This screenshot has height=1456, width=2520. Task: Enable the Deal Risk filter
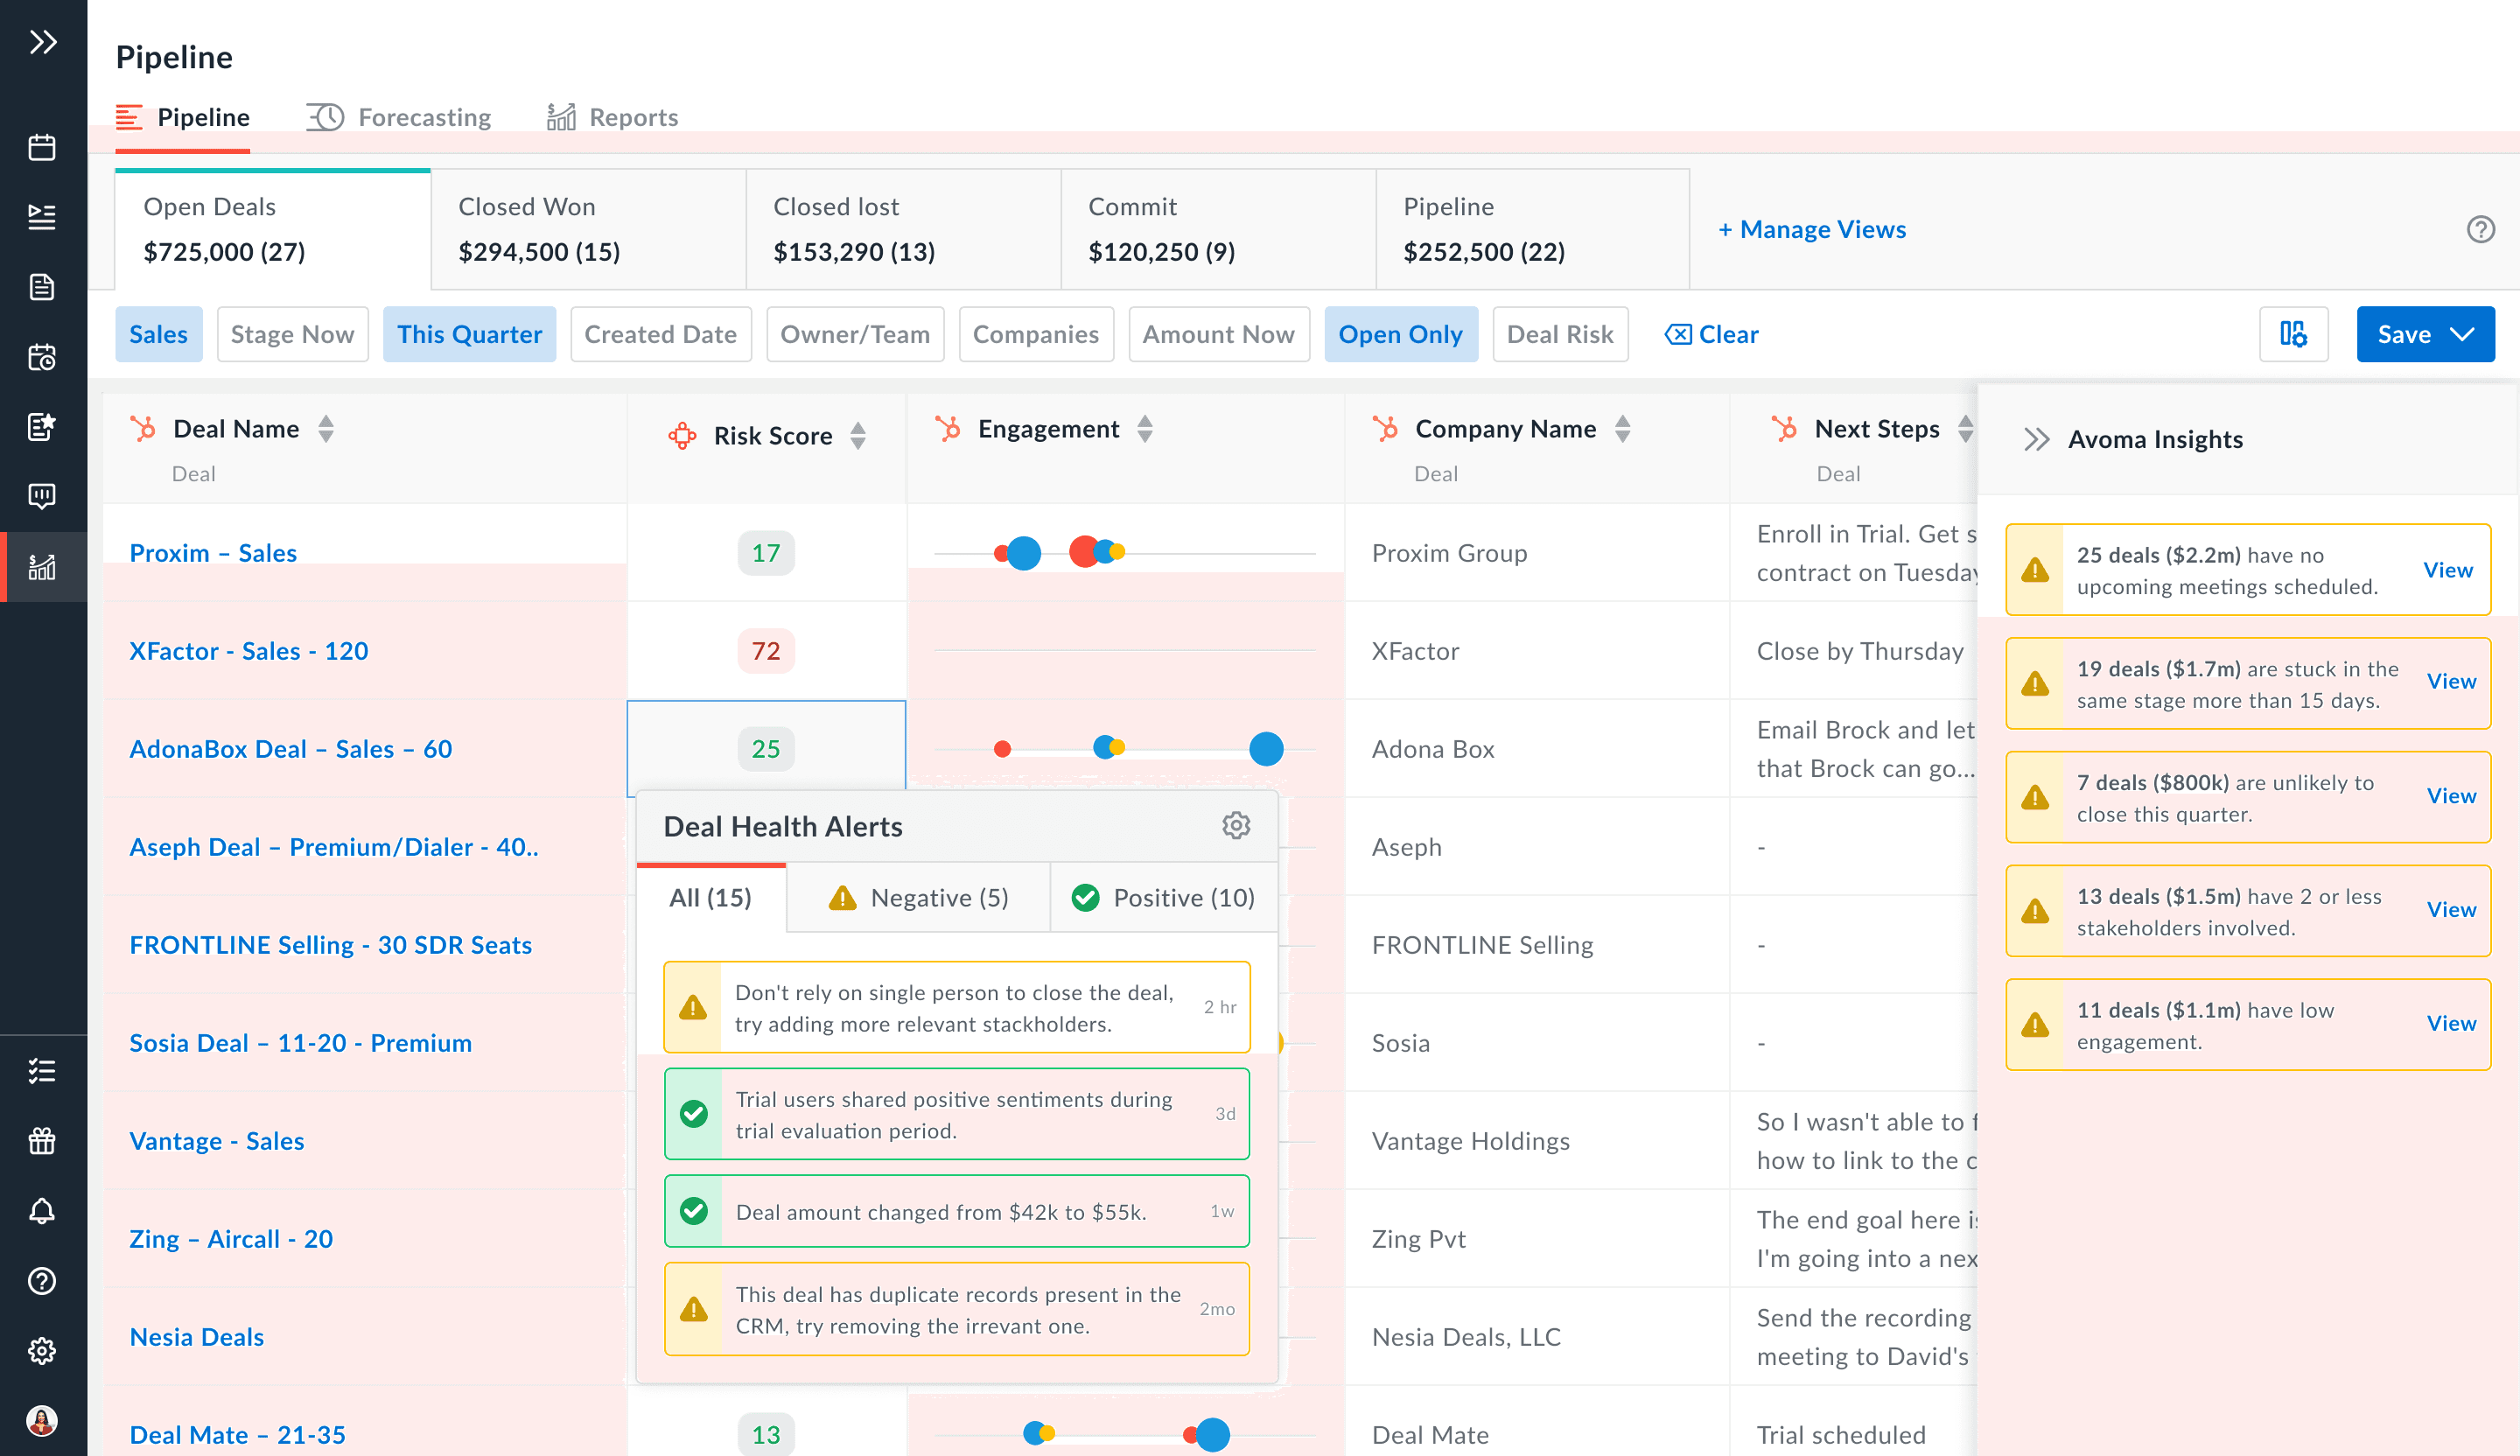pyautogui.click(x=1559, y=334)
